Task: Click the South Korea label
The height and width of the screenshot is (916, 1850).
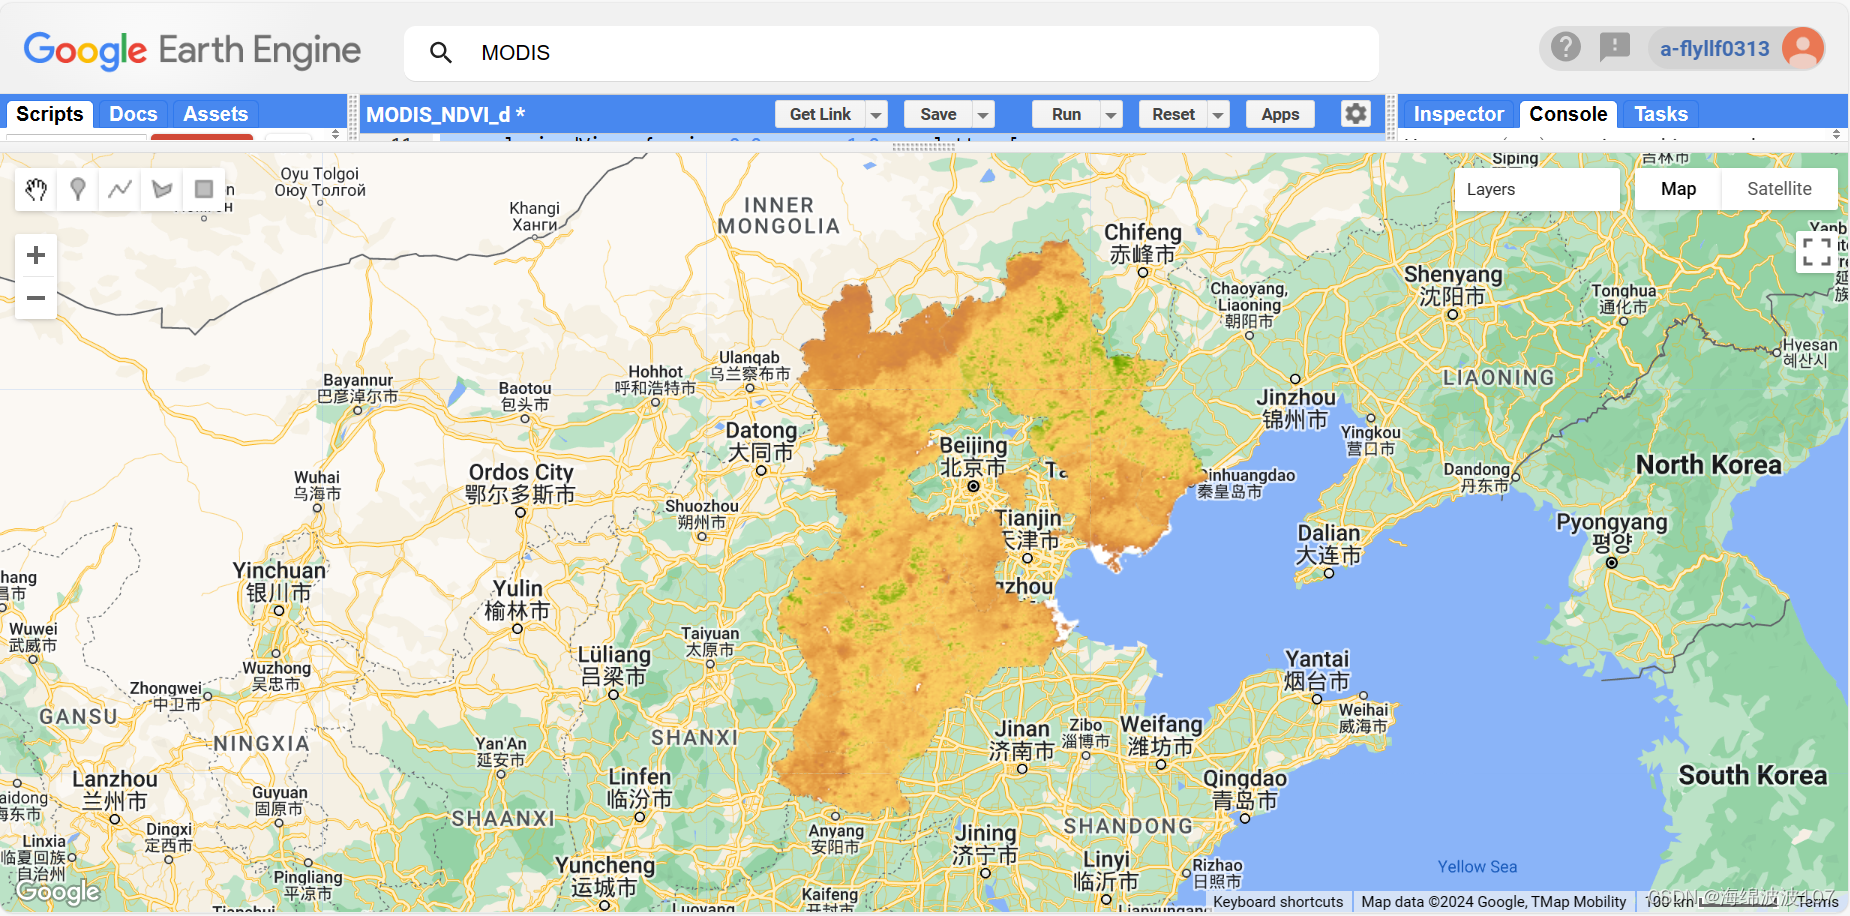Action: tap(1752, 775)
